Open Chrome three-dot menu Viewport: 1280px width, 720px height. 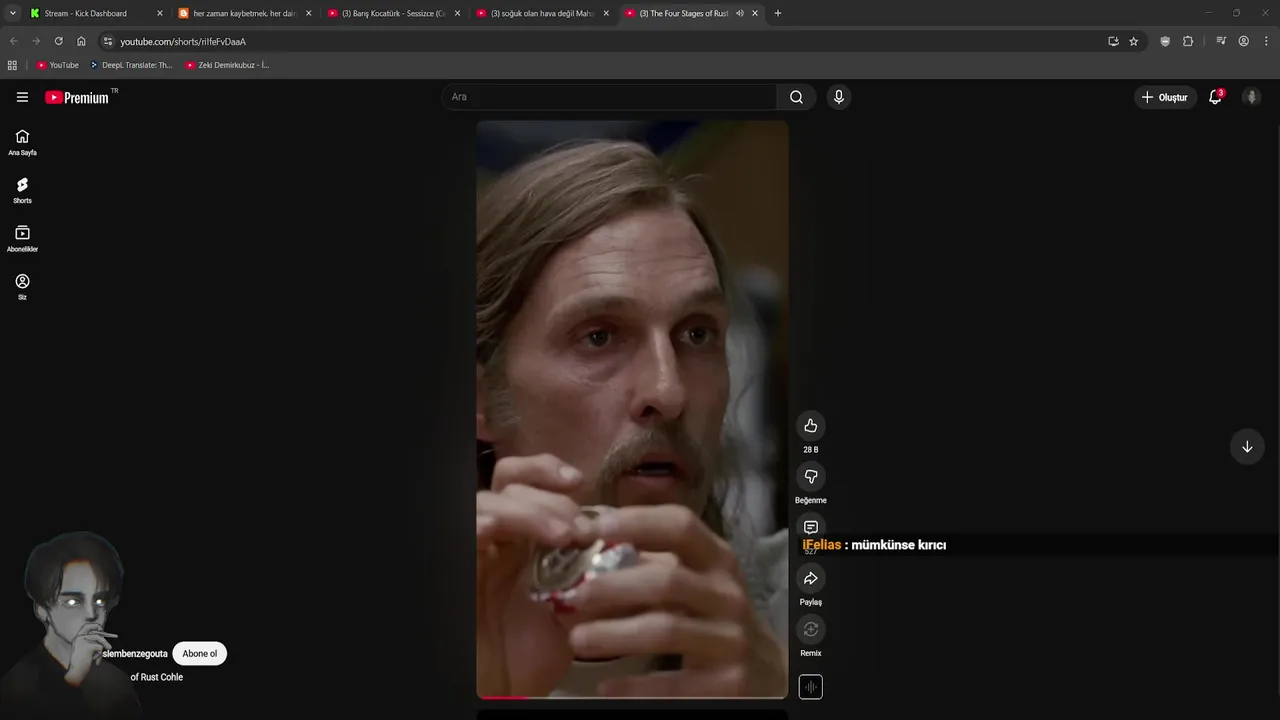click(x=1267, y=41)
